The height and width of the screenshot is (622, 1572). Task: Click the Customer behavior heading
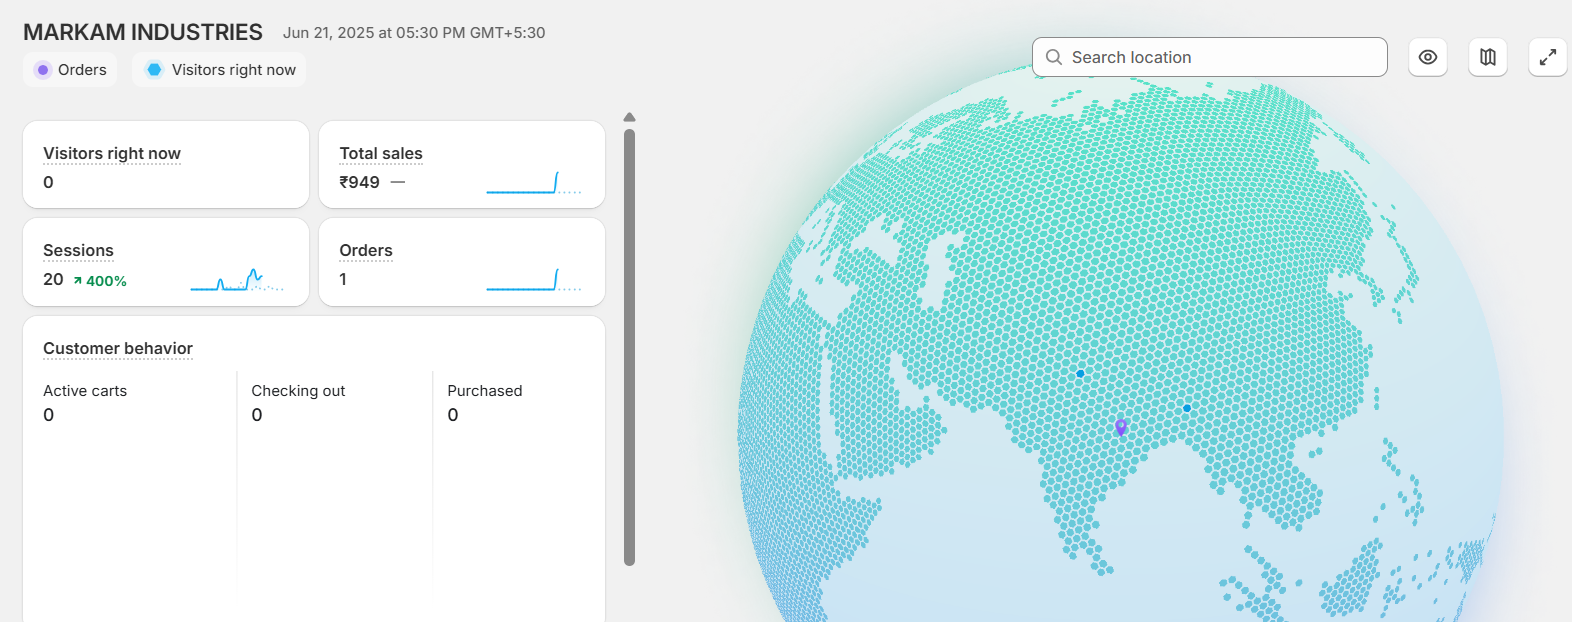point(117,349)
